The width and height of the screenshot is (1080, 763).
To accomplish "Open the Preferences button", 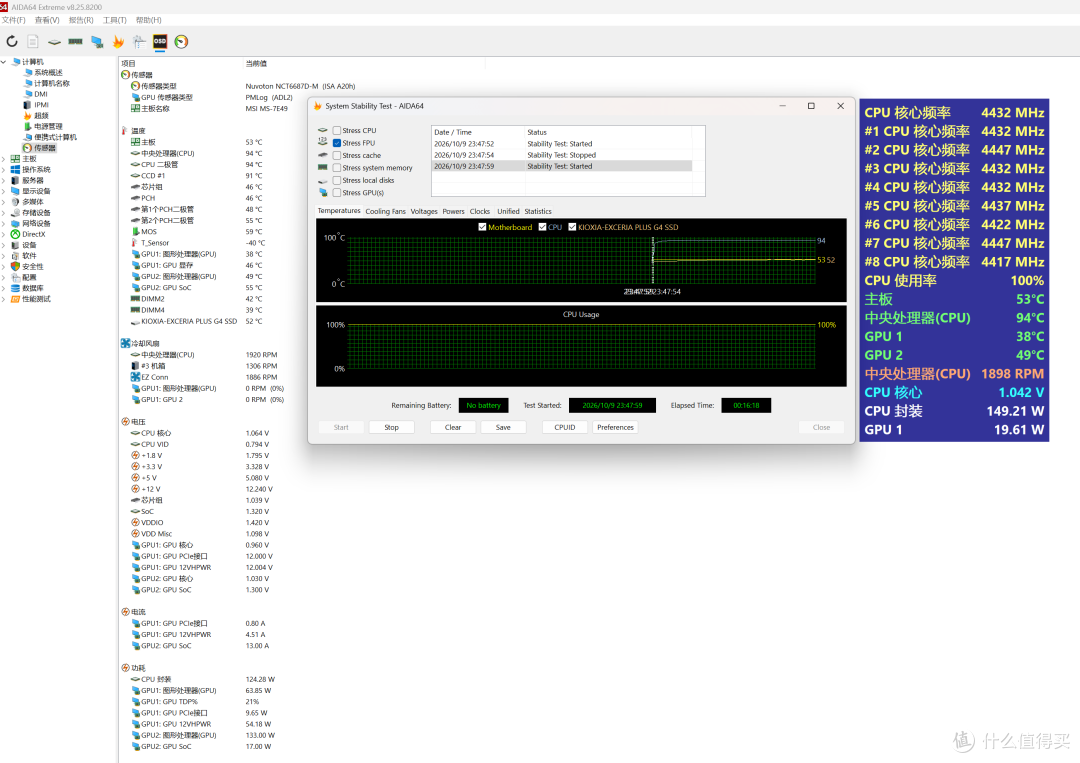I will coord(615,427).
